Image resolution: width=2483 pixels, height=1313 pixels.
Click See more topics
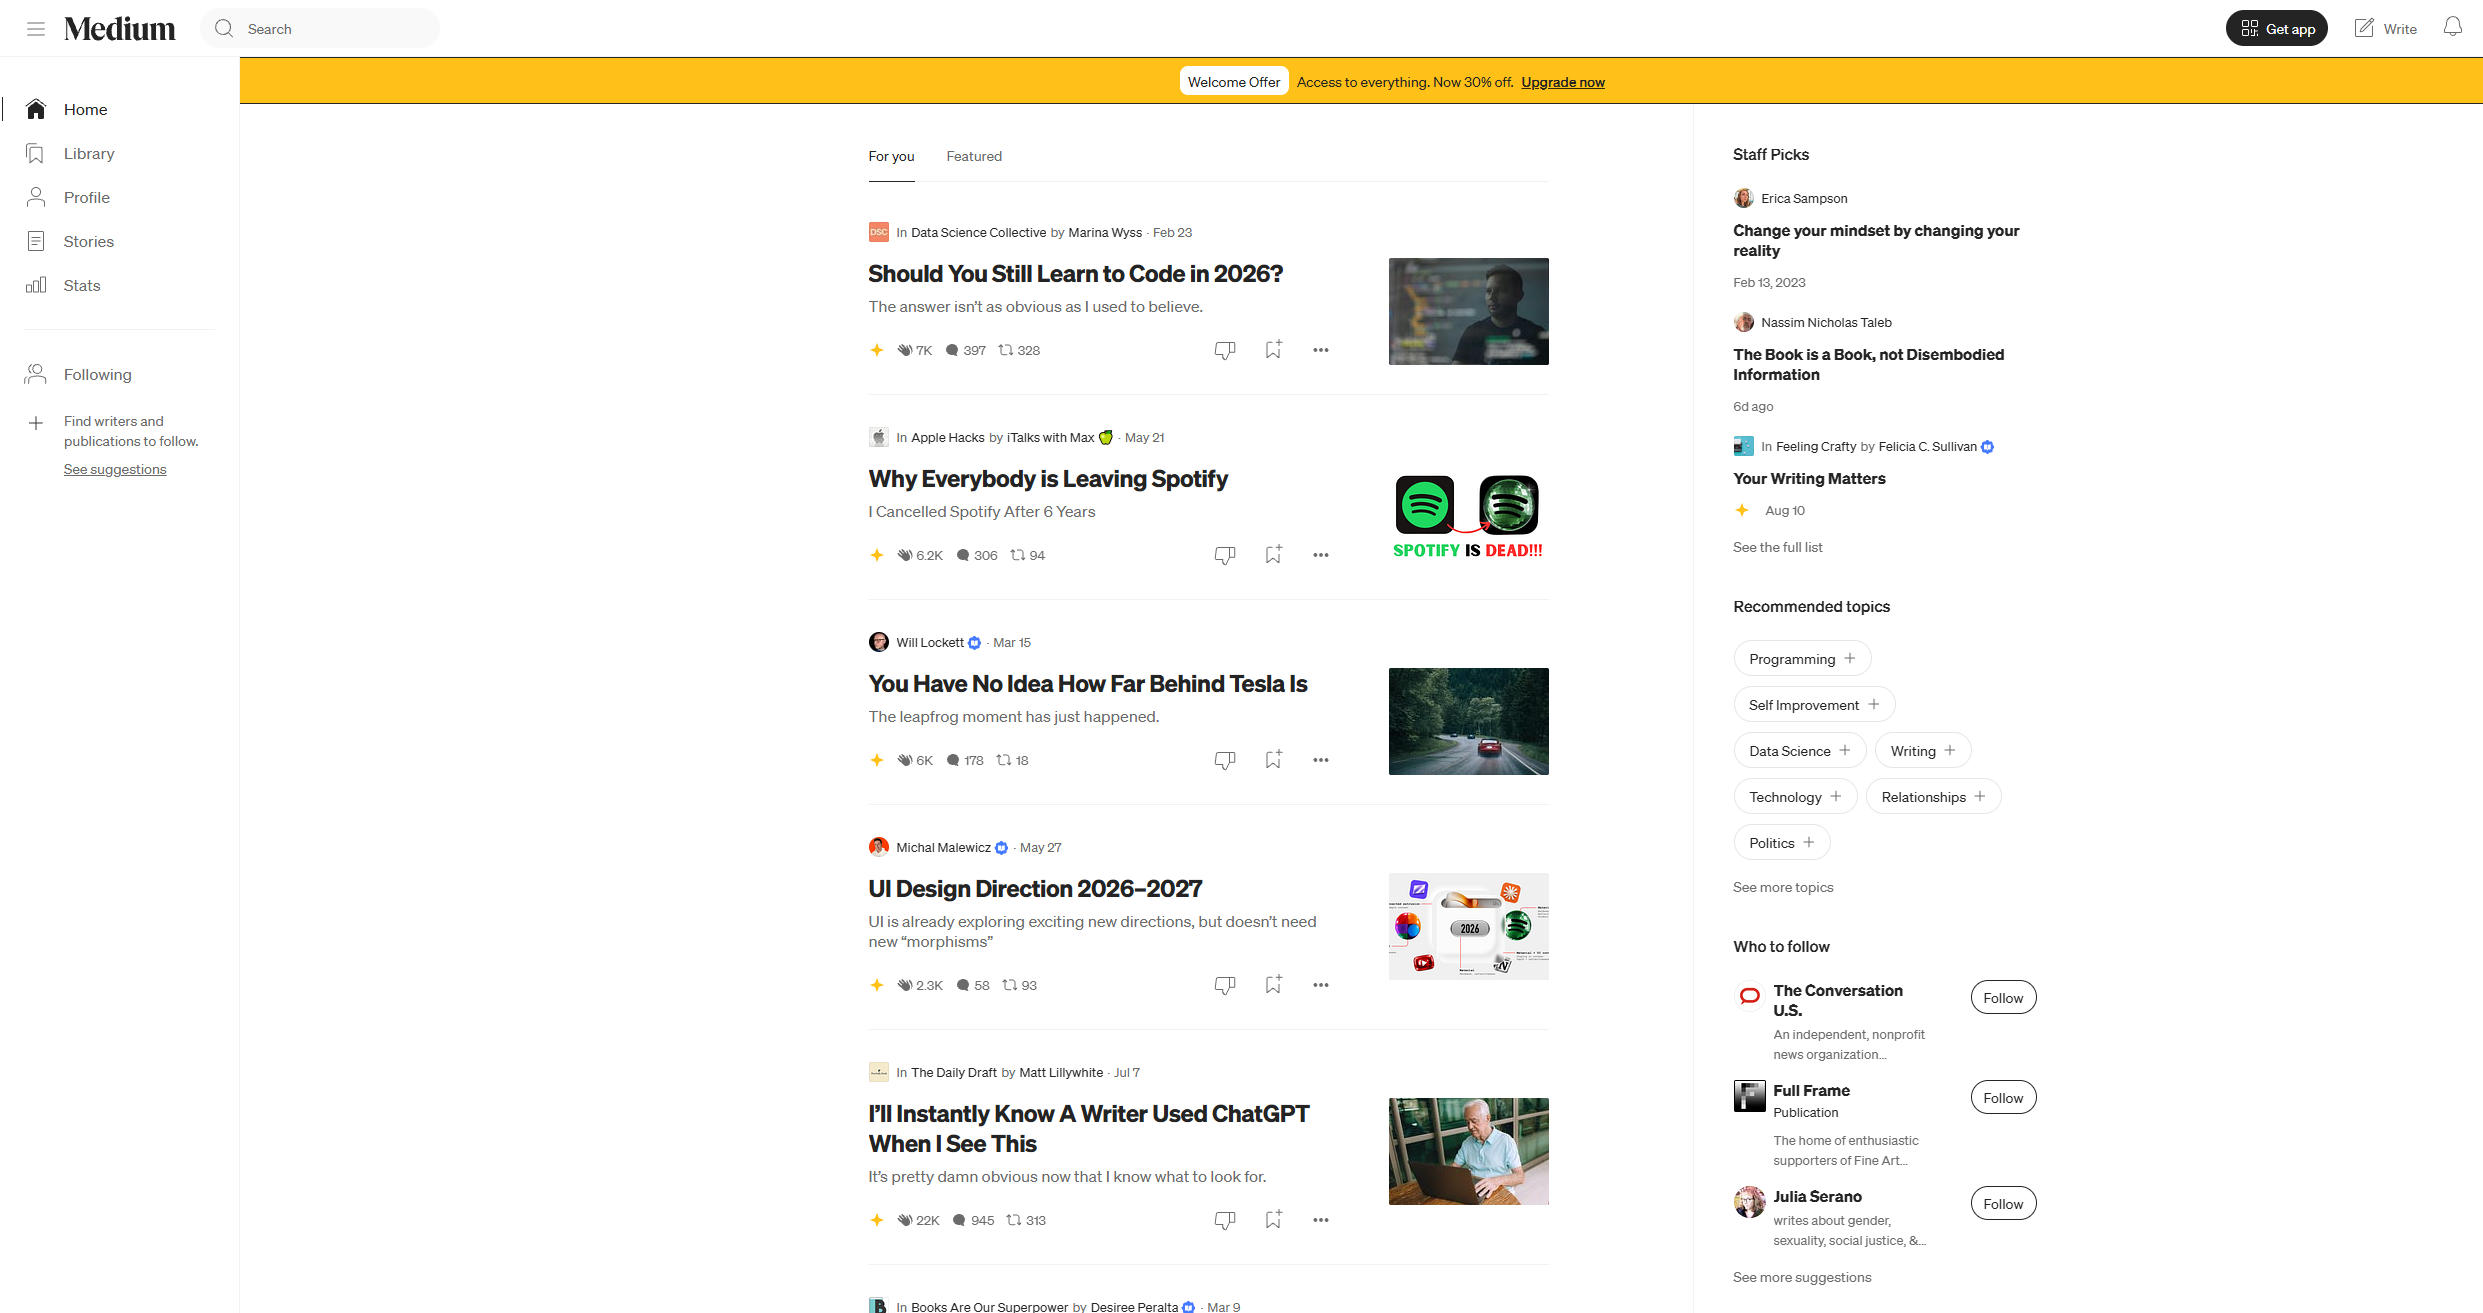(x=1783, y=887)
